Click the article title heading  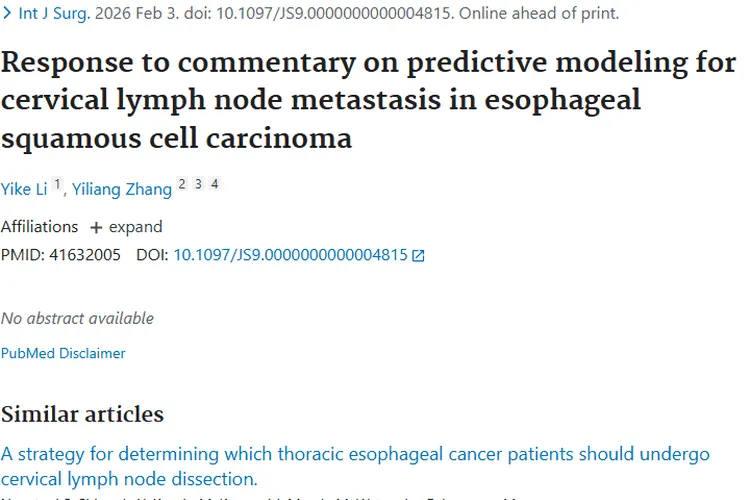point(368,100)
